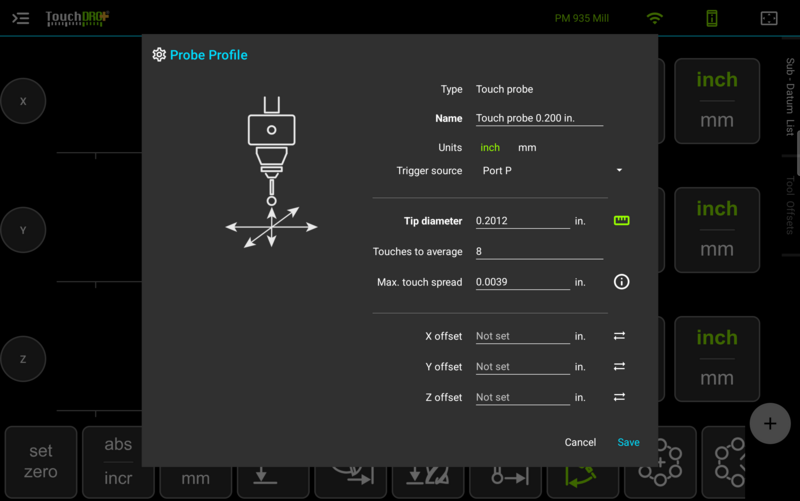Image resolution: width=800 pixels, height=501 pixels.
Task: Swap Y offset value icon
Action: pyautogui.click(x=619, y=366)
